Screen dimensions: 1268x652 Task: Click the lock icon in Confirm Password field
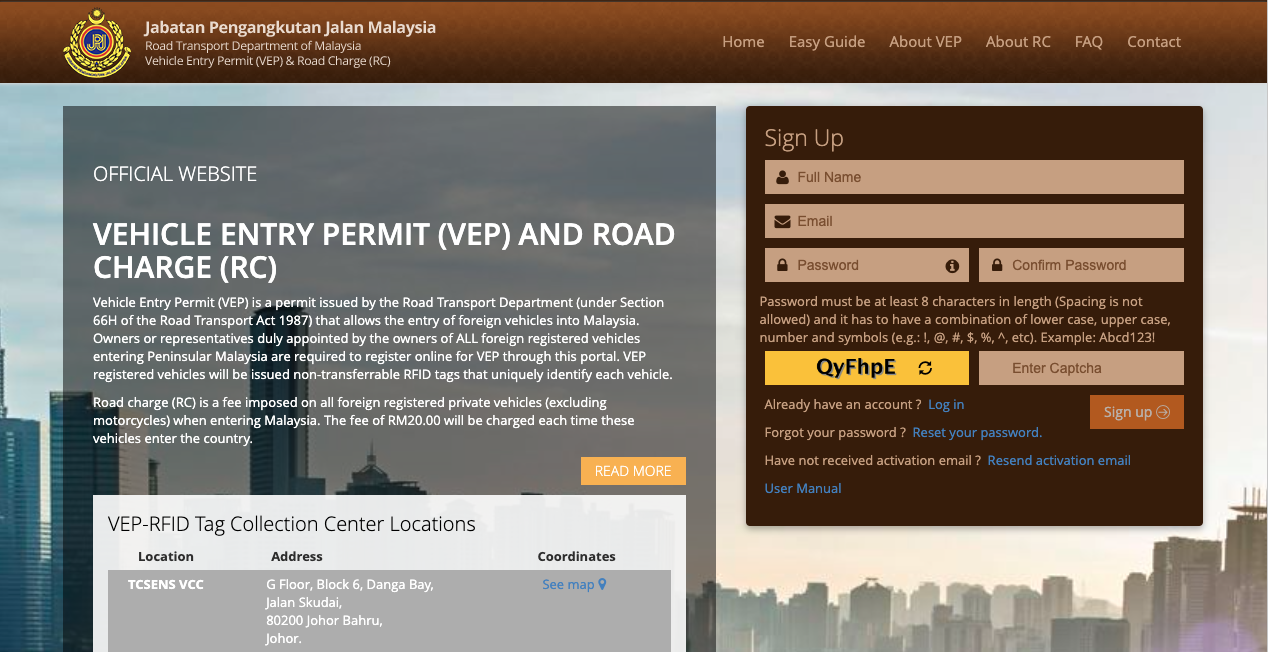pyautogui.click(x=996, y=265)
